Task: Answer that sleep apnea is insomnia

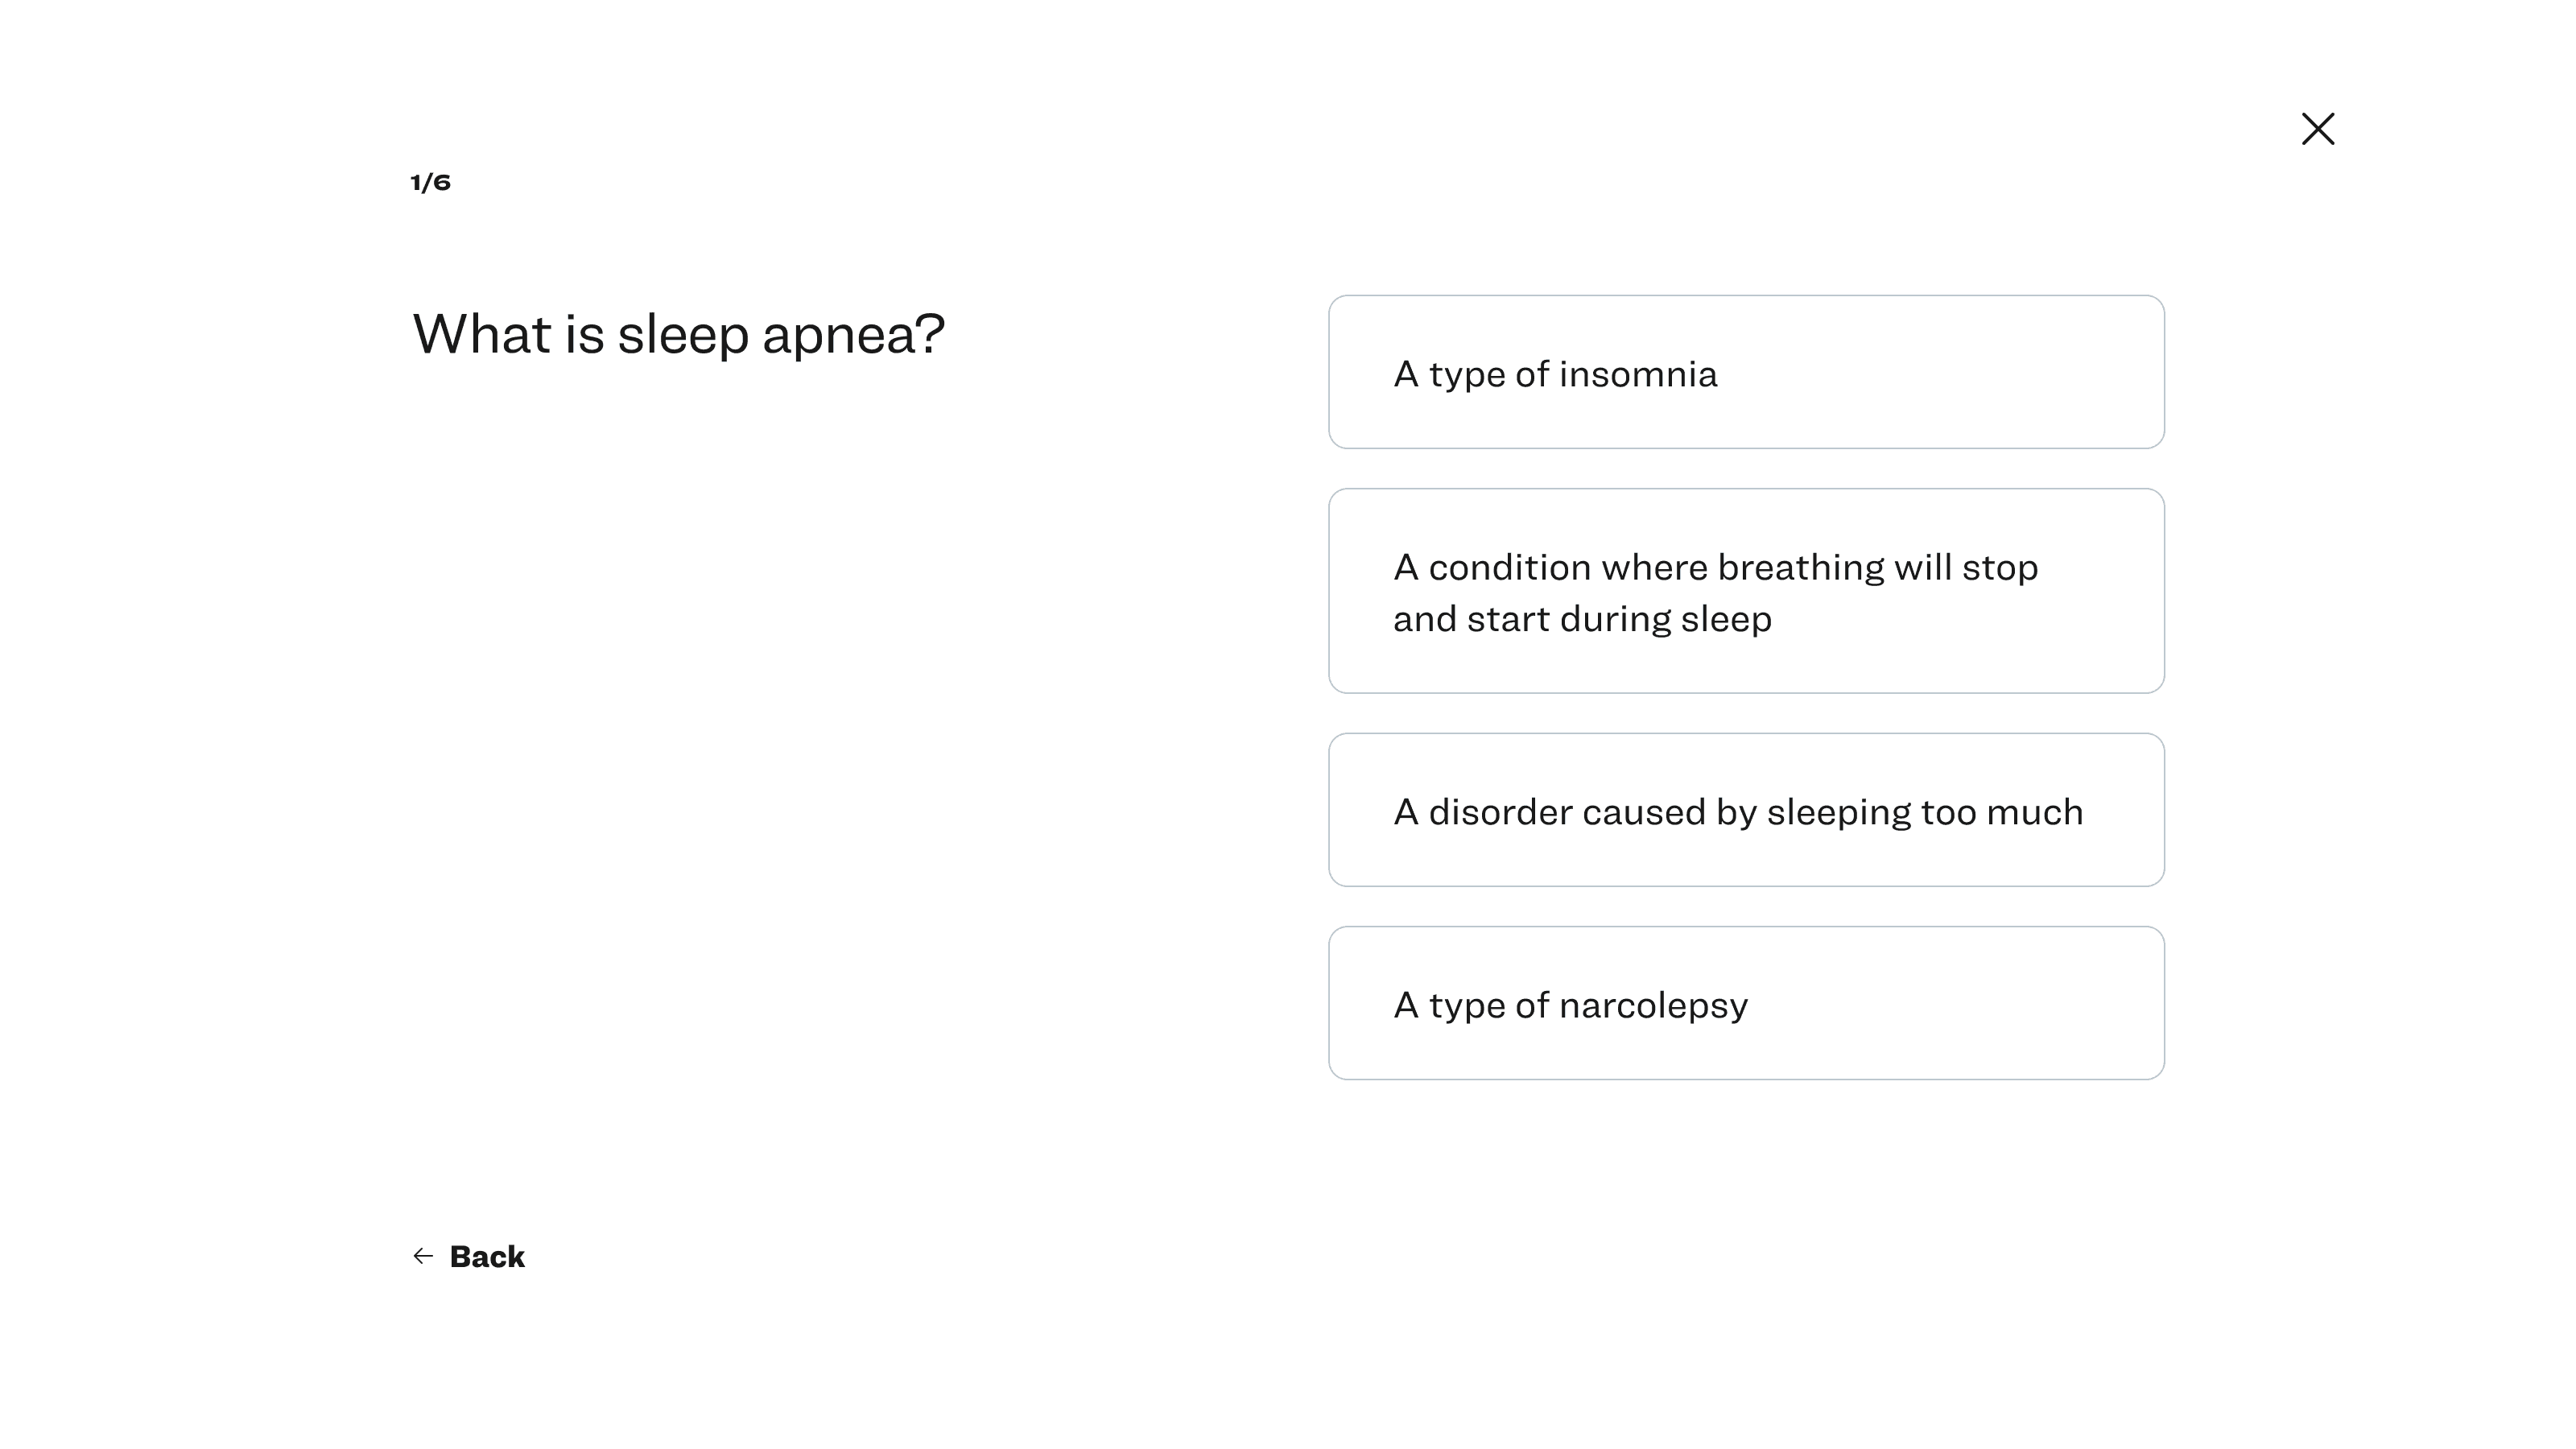Action: 1745,372
